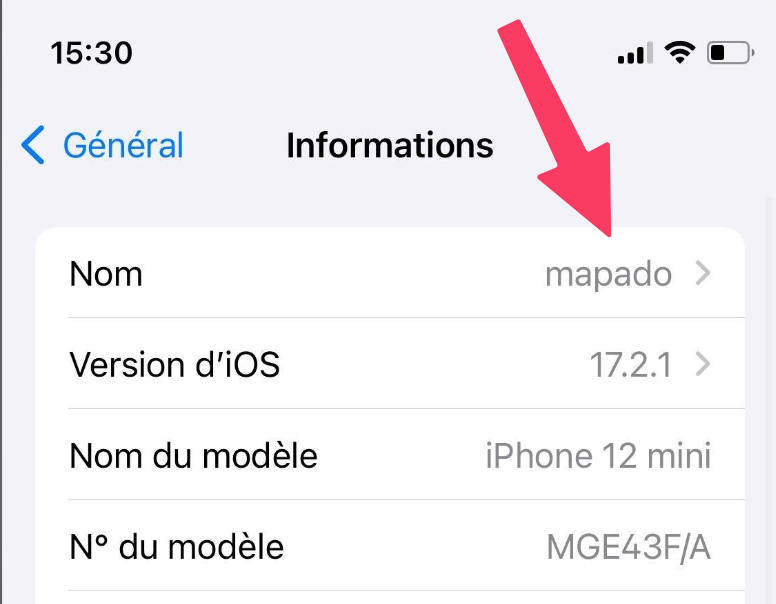Viewport: 776px width, 604px height.
Task: Select the mapado device name value
Action: point(608,275)
